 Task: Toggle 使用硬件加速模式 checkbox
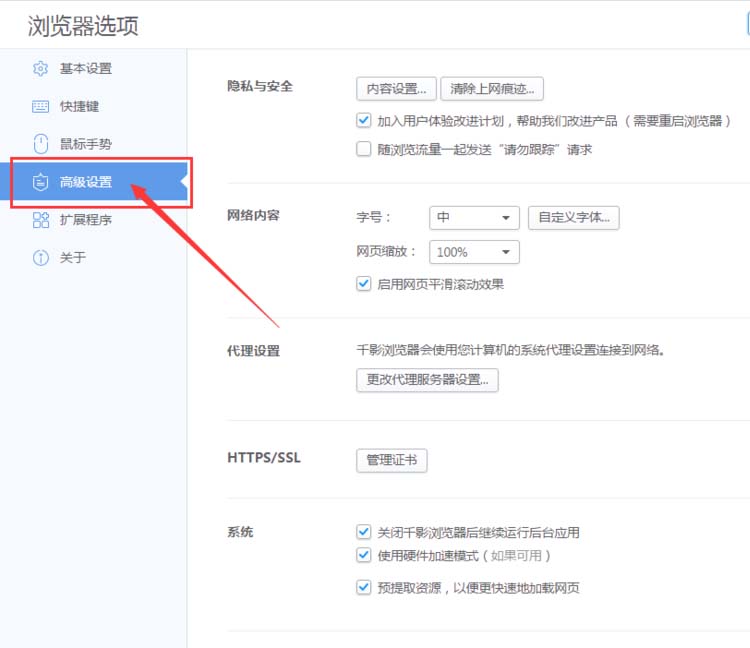(364, 555)
